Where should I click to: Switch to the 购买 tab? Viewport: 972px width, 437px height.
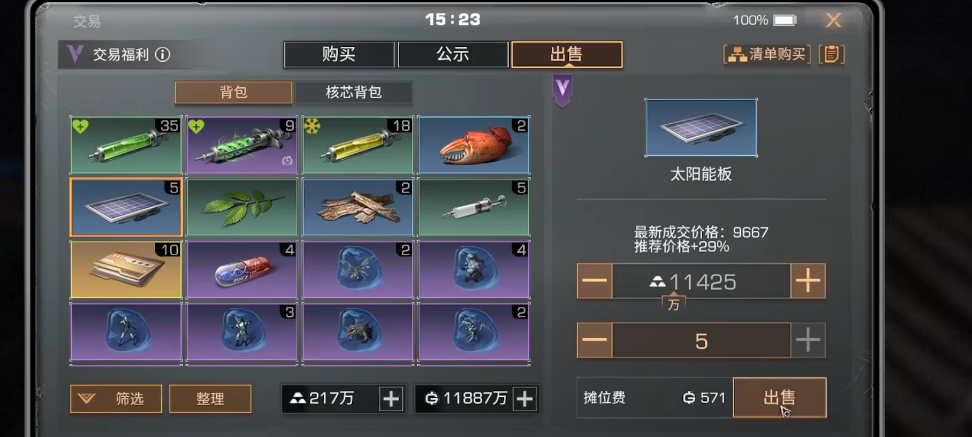point(339,55)
